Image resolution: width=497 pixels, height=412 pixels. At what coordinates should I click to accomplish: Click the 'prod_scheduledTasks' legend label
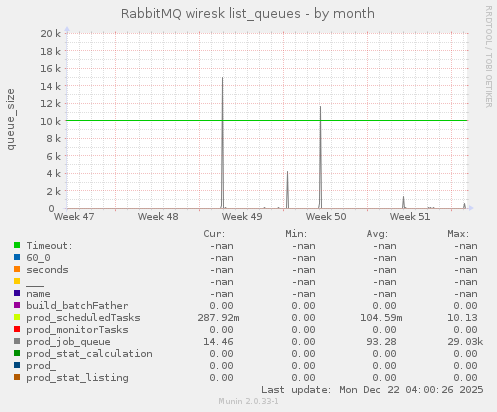(x=83, y=318)
